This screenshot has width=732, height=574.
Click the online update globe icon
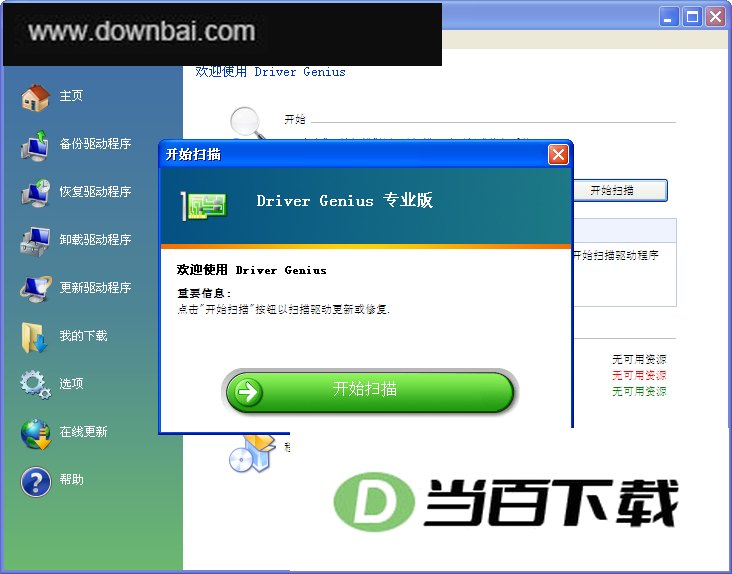click(36, 434)
